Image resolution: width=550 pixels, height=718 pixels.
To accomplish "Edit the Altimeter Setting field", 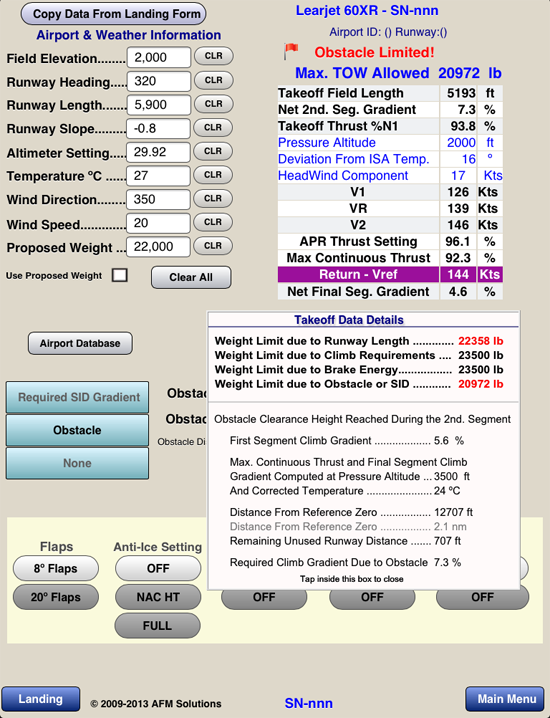I will coord(158,152).
